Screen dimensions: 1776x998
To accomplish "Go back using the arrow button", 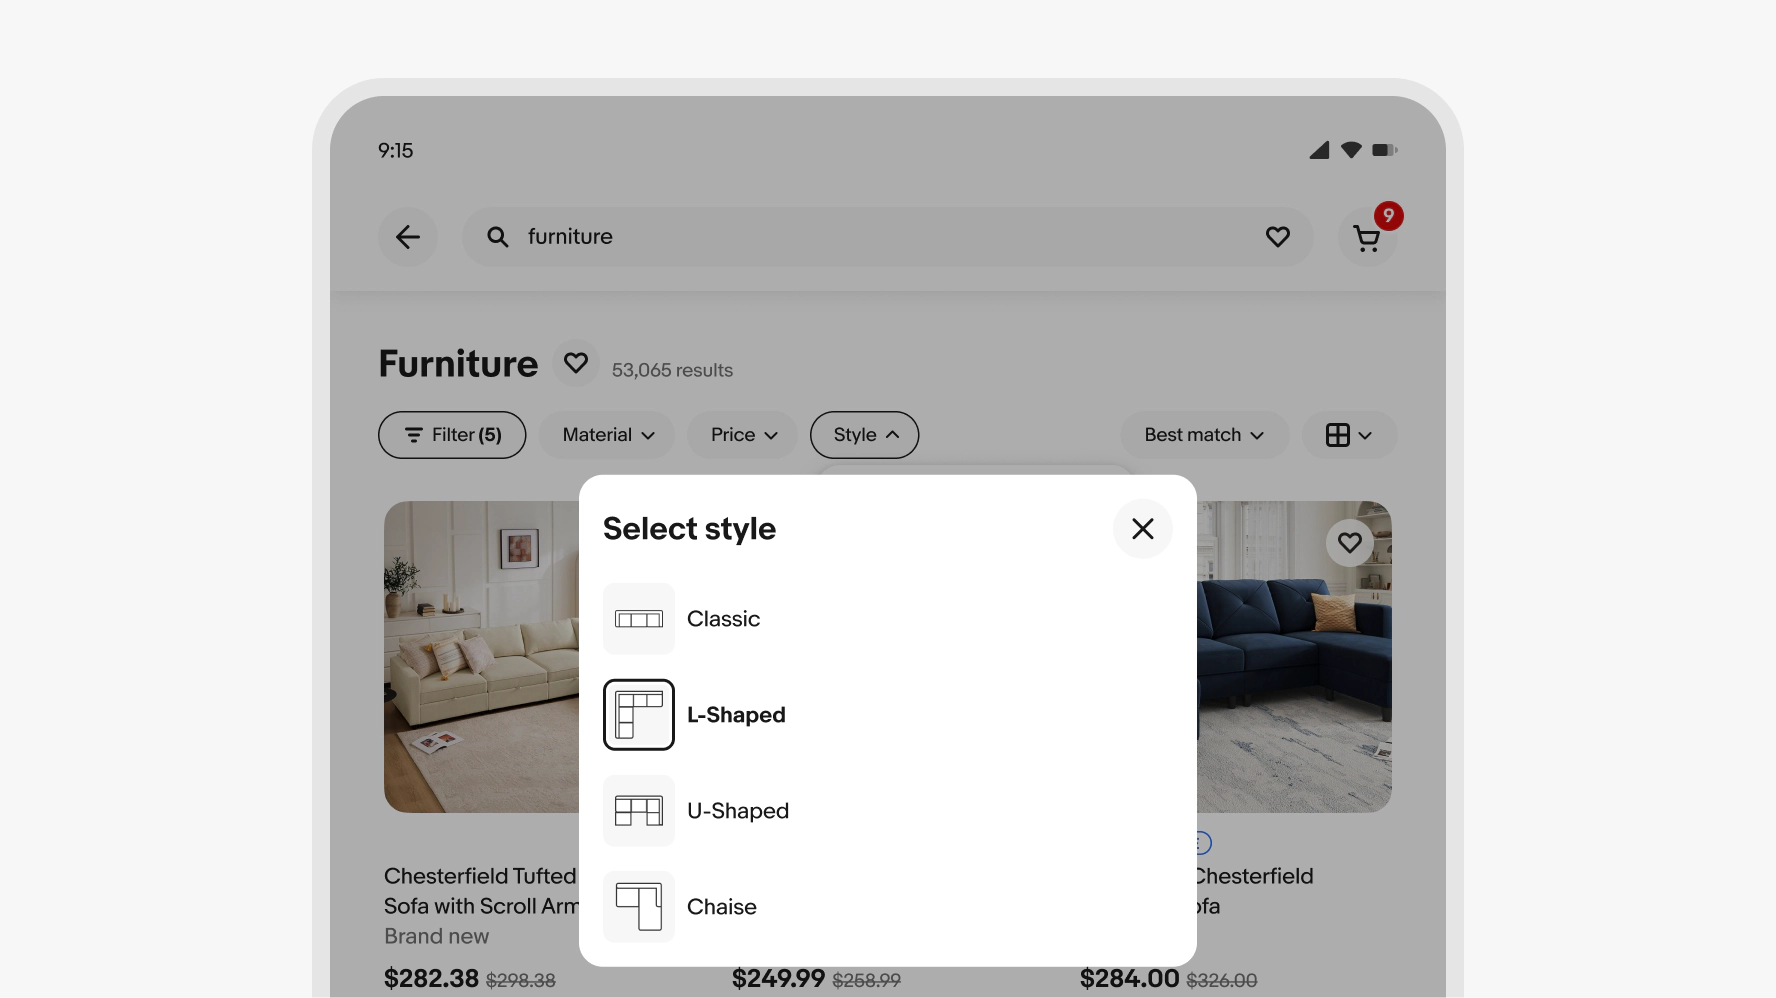I will (x=408, y=237).
